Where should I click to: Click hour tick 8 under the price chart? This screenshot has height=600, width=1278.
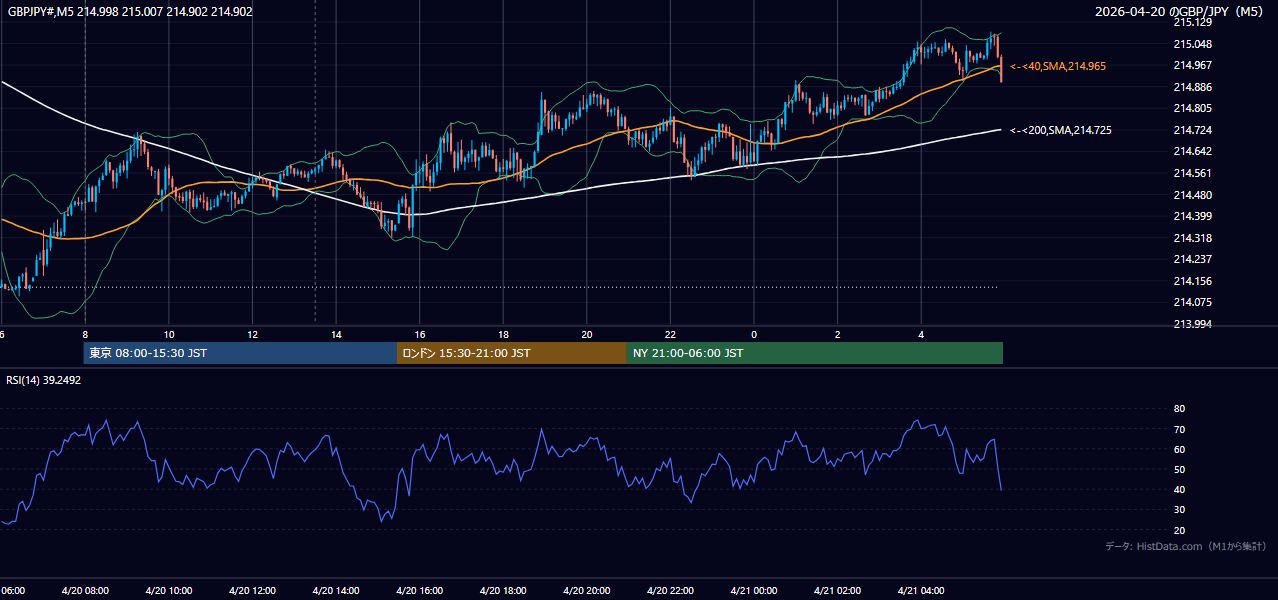[85, 335]
